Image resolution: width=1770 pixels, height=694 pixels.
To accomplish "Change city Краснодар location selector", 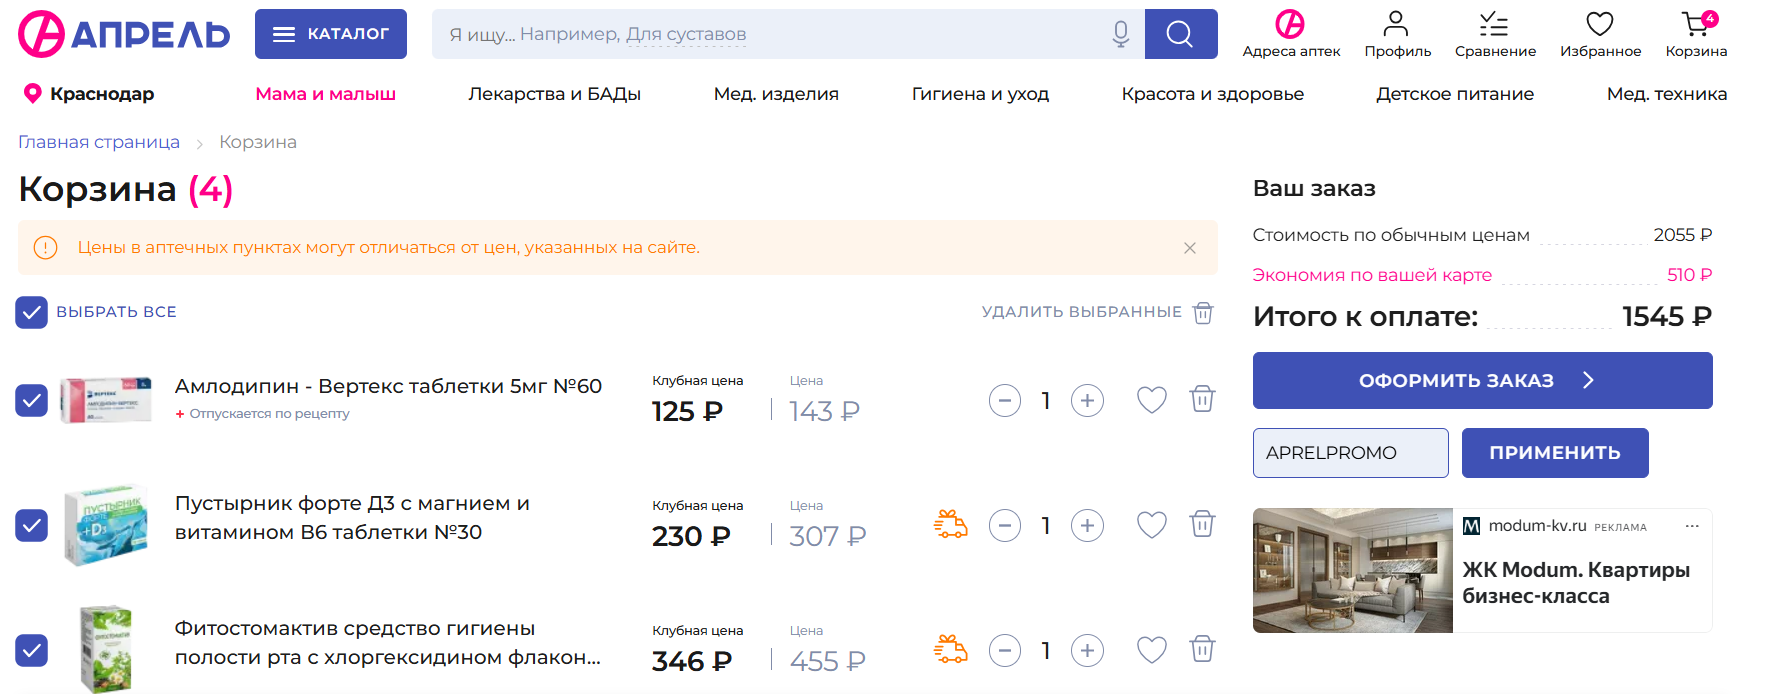I will click(89, 94).
